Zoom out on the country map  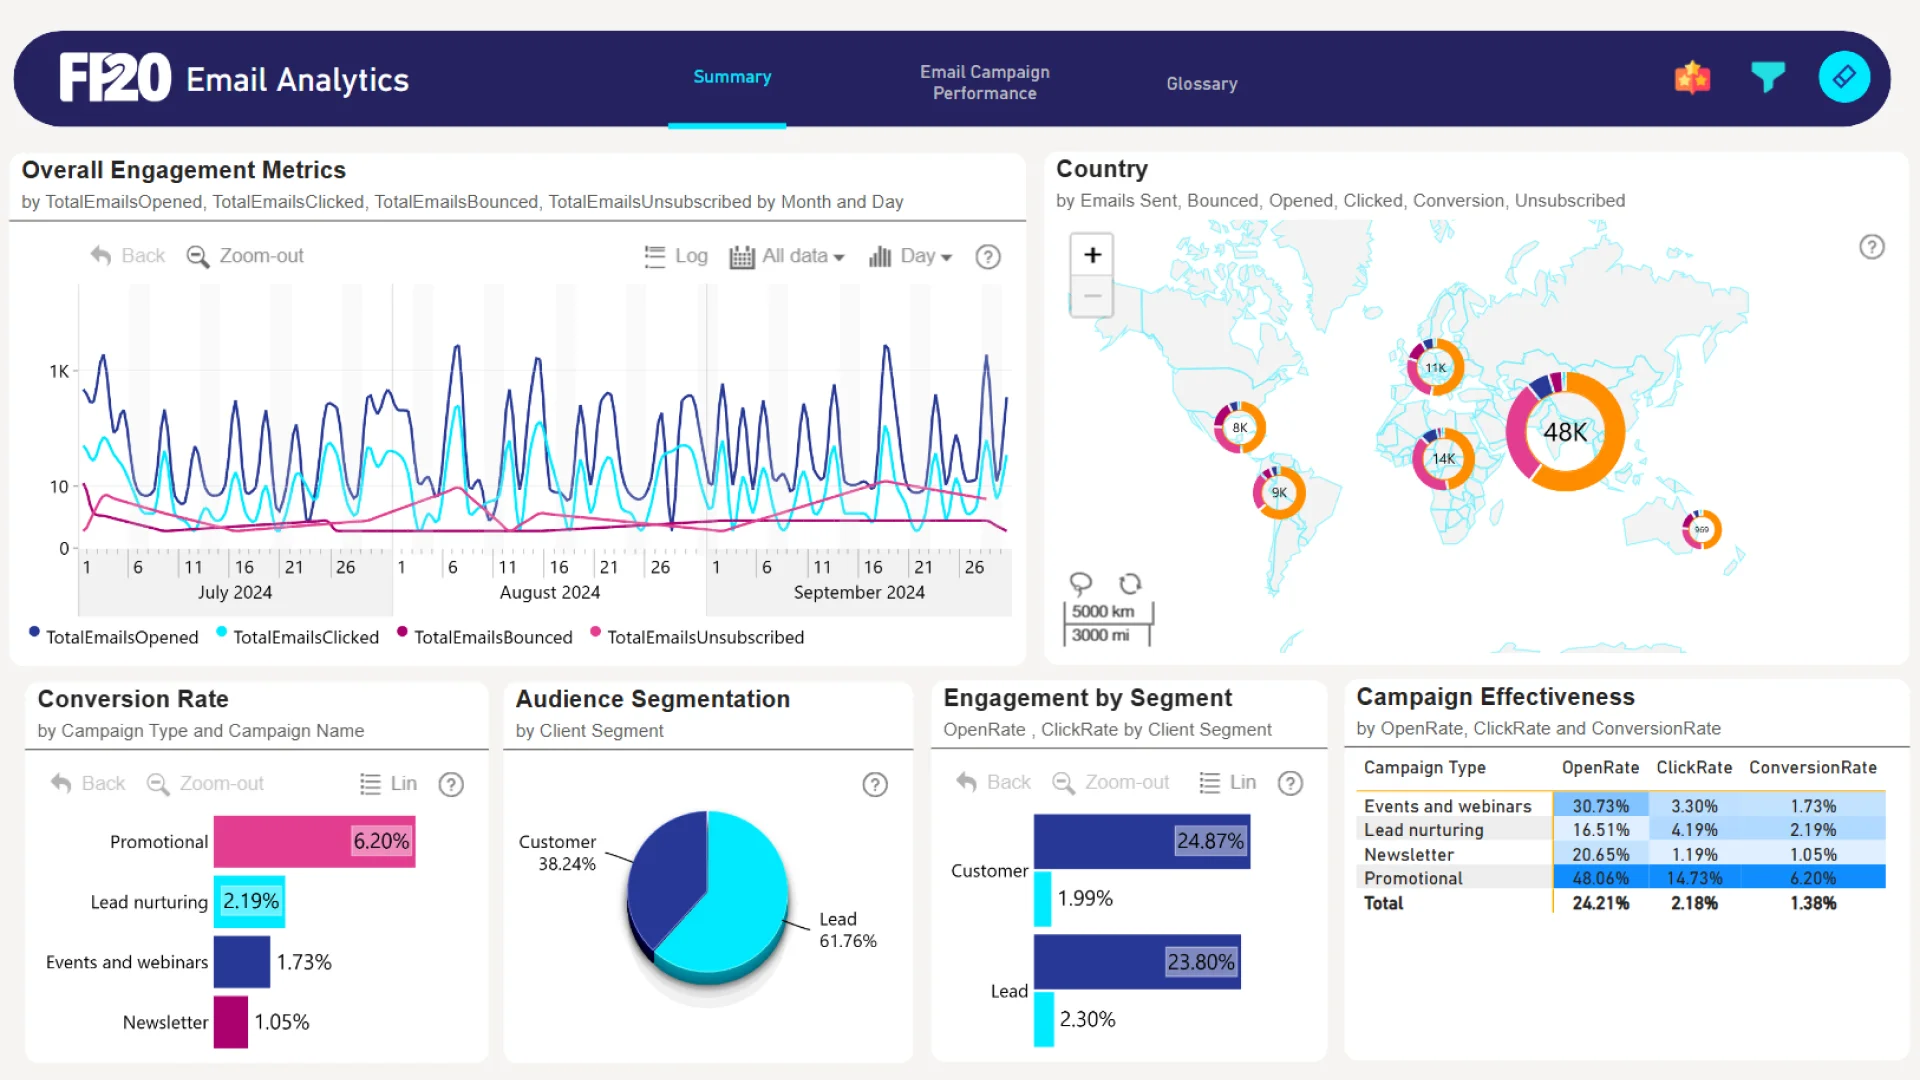1092,297
